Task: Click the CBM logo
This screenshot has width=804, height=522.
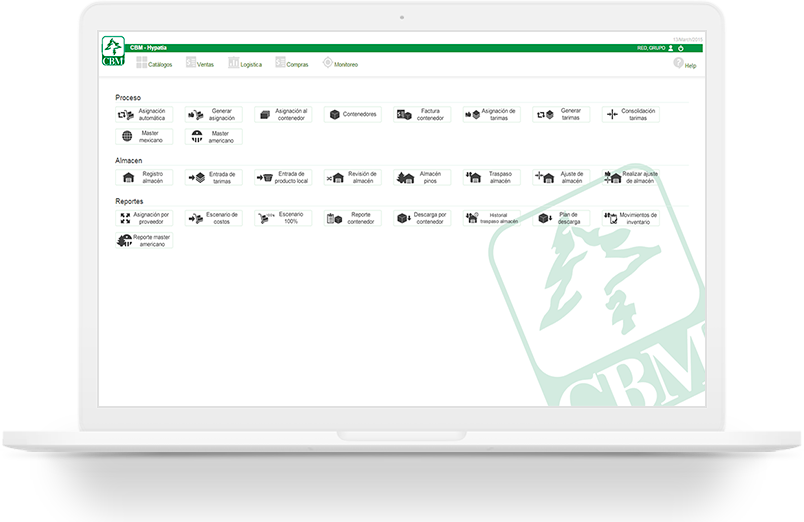Action: [113, 51]
